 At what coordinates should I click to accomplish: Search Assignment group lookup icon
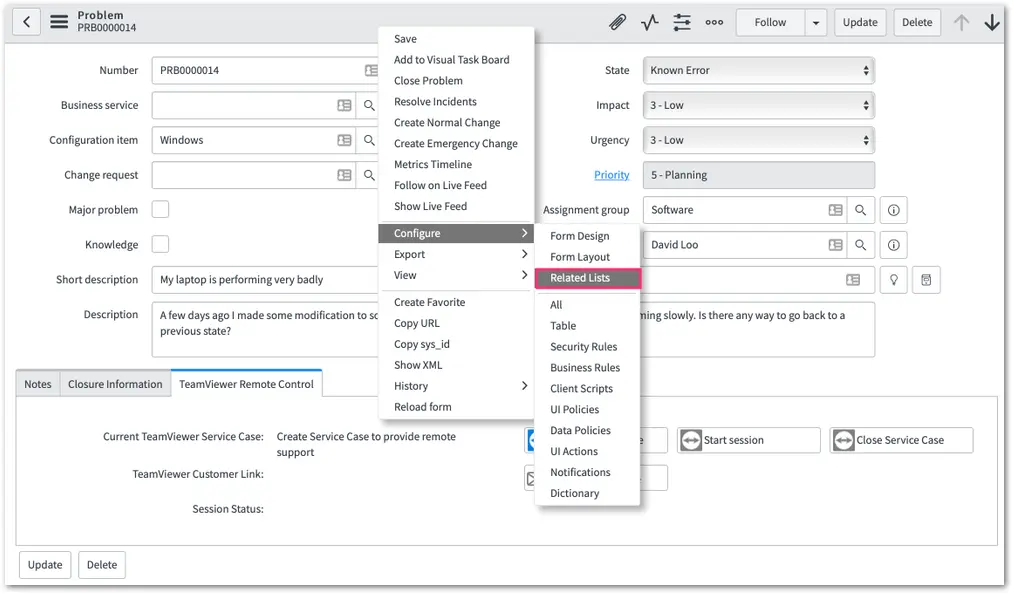[861, 210]
